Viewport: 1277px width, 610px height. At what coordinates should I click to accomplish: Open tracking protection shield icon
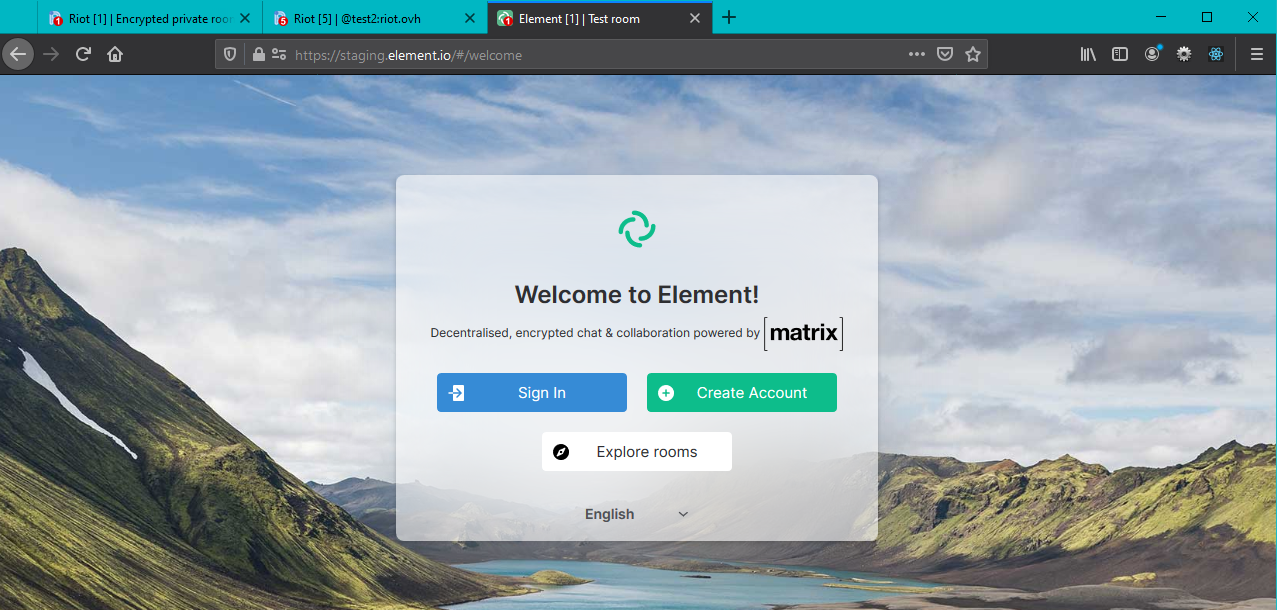(230, 55)
